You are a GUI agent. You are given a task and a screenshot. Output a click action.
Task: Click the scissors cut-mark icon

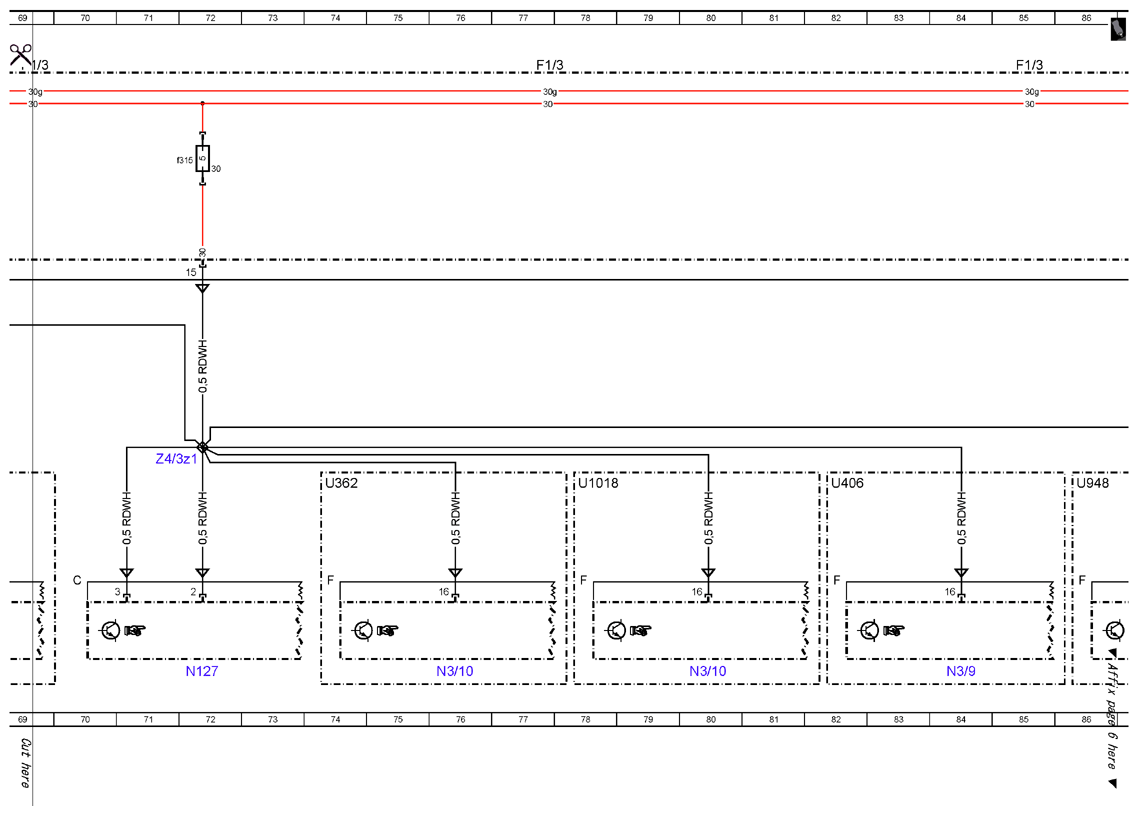pos(20,56)
